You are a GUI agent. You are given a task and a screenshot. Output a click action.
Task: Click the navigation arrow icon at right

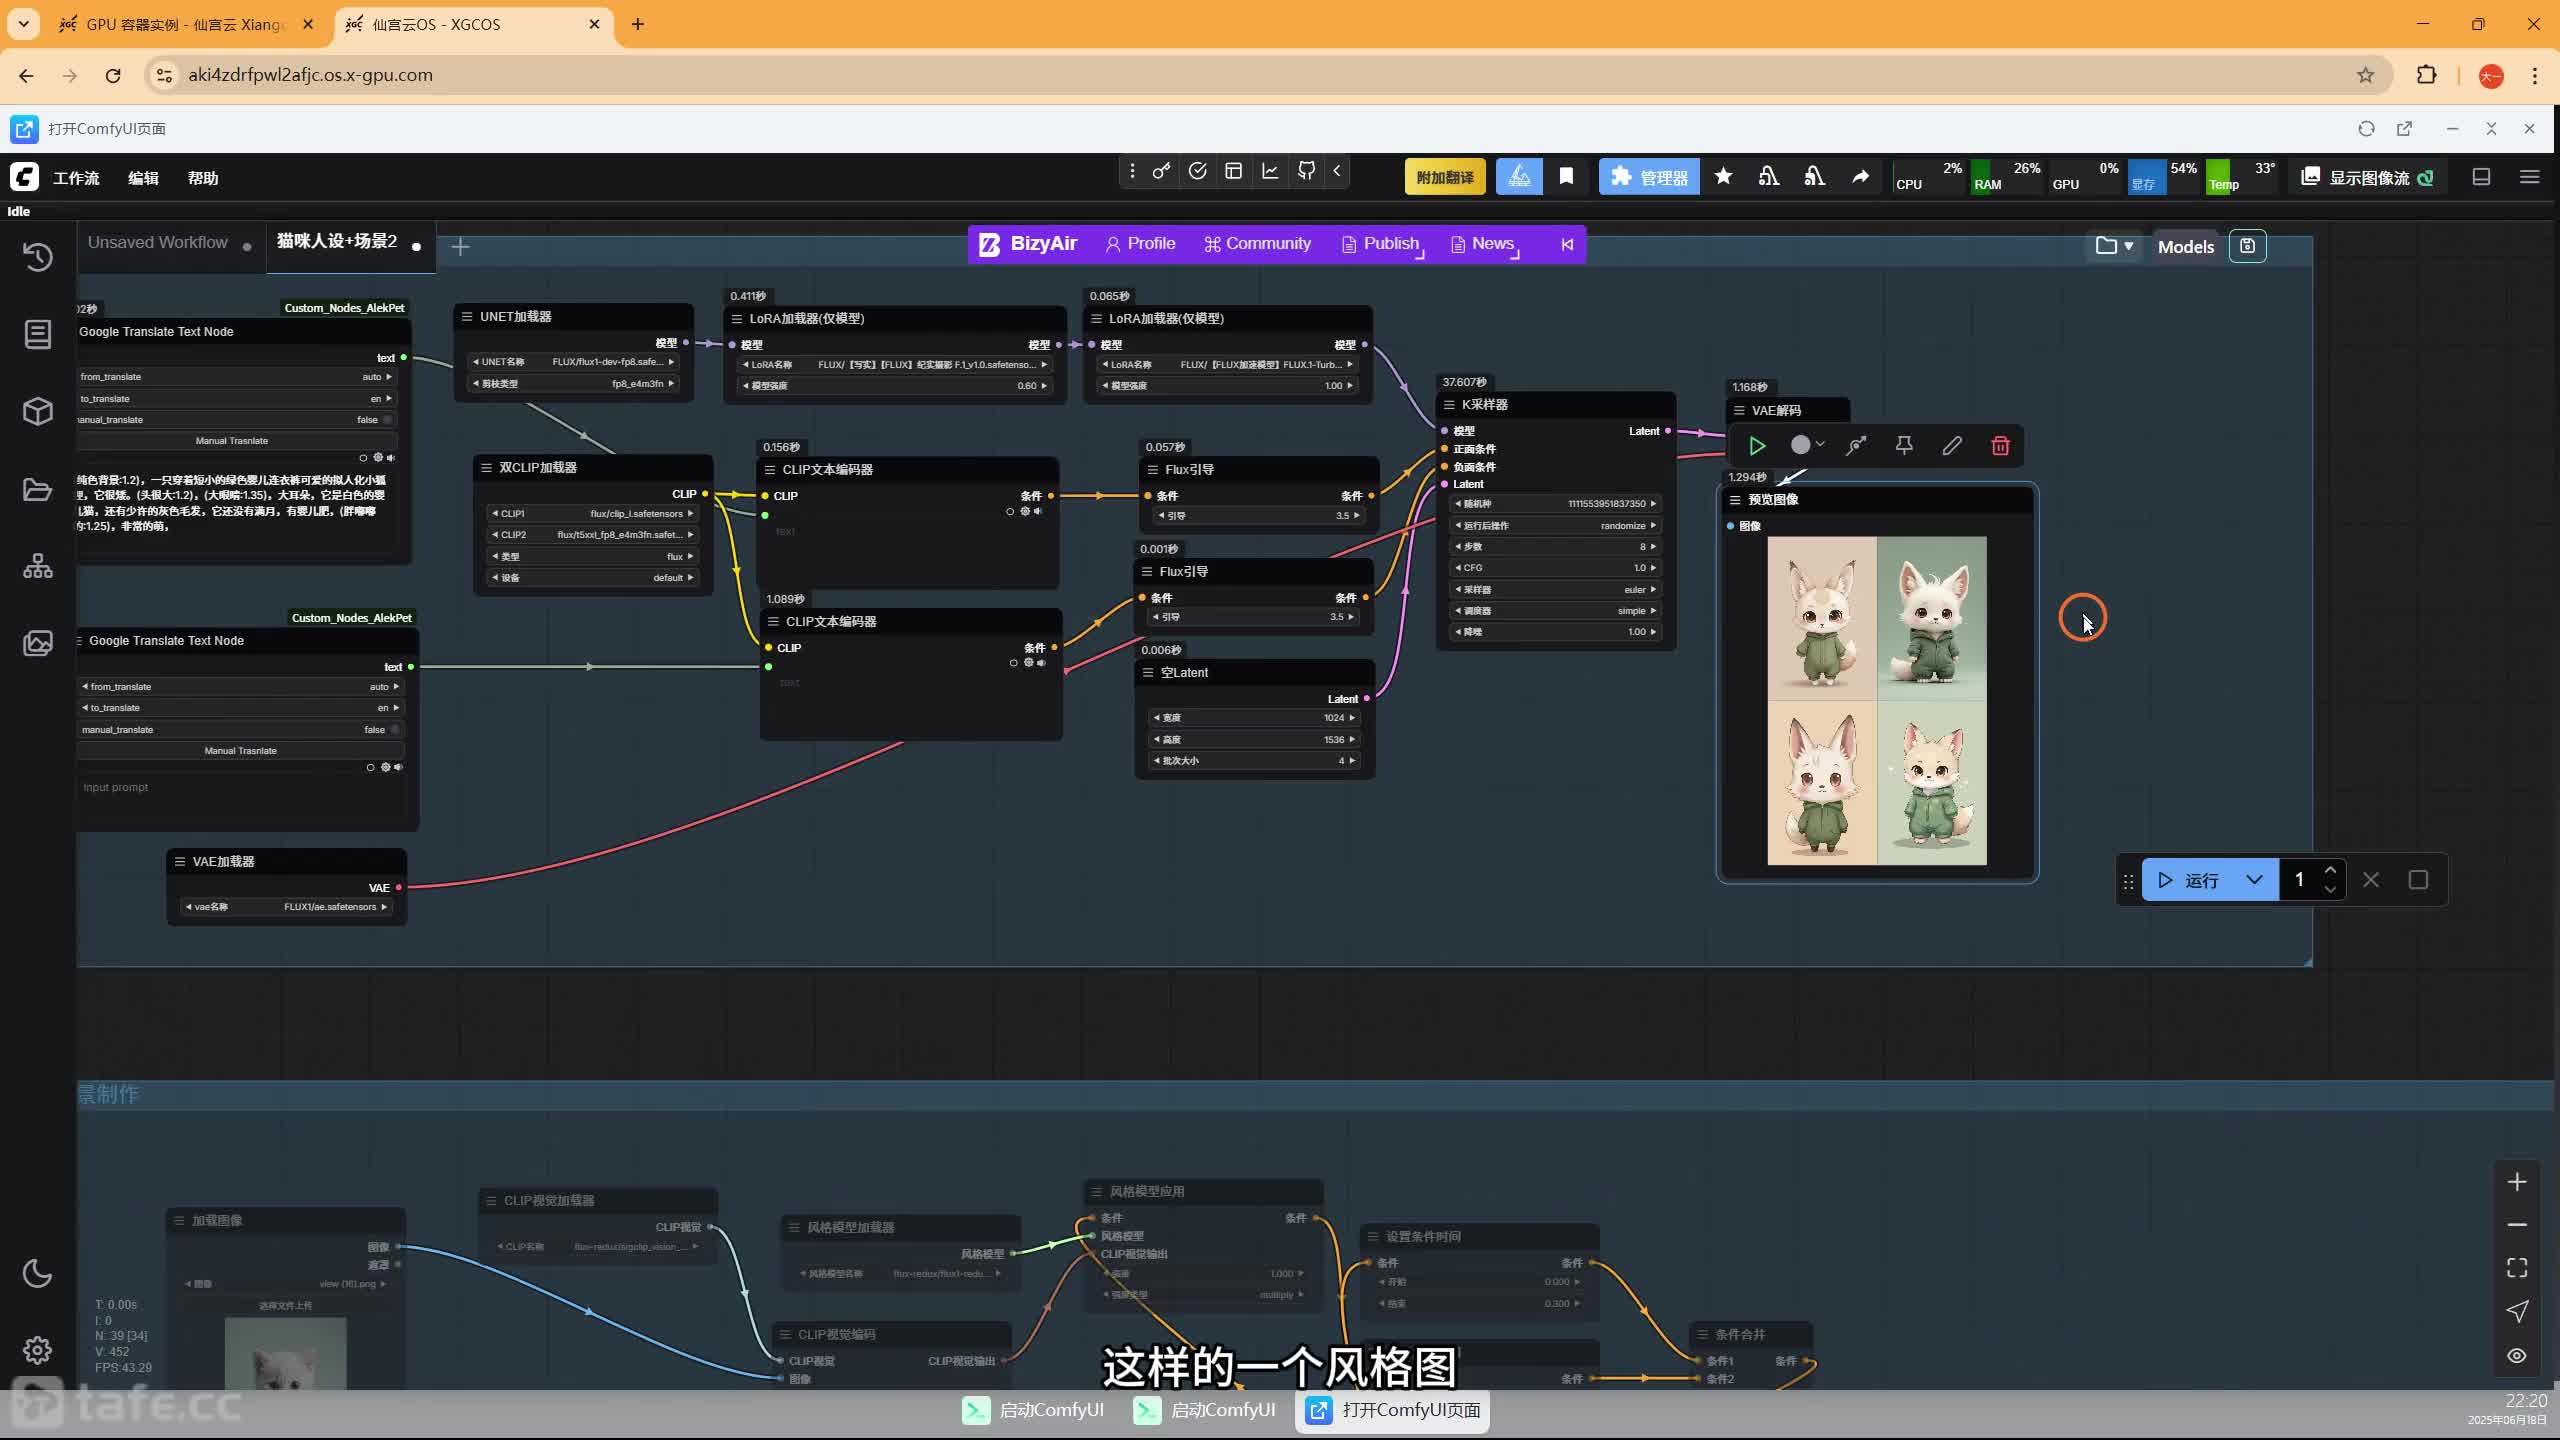2517,1312
